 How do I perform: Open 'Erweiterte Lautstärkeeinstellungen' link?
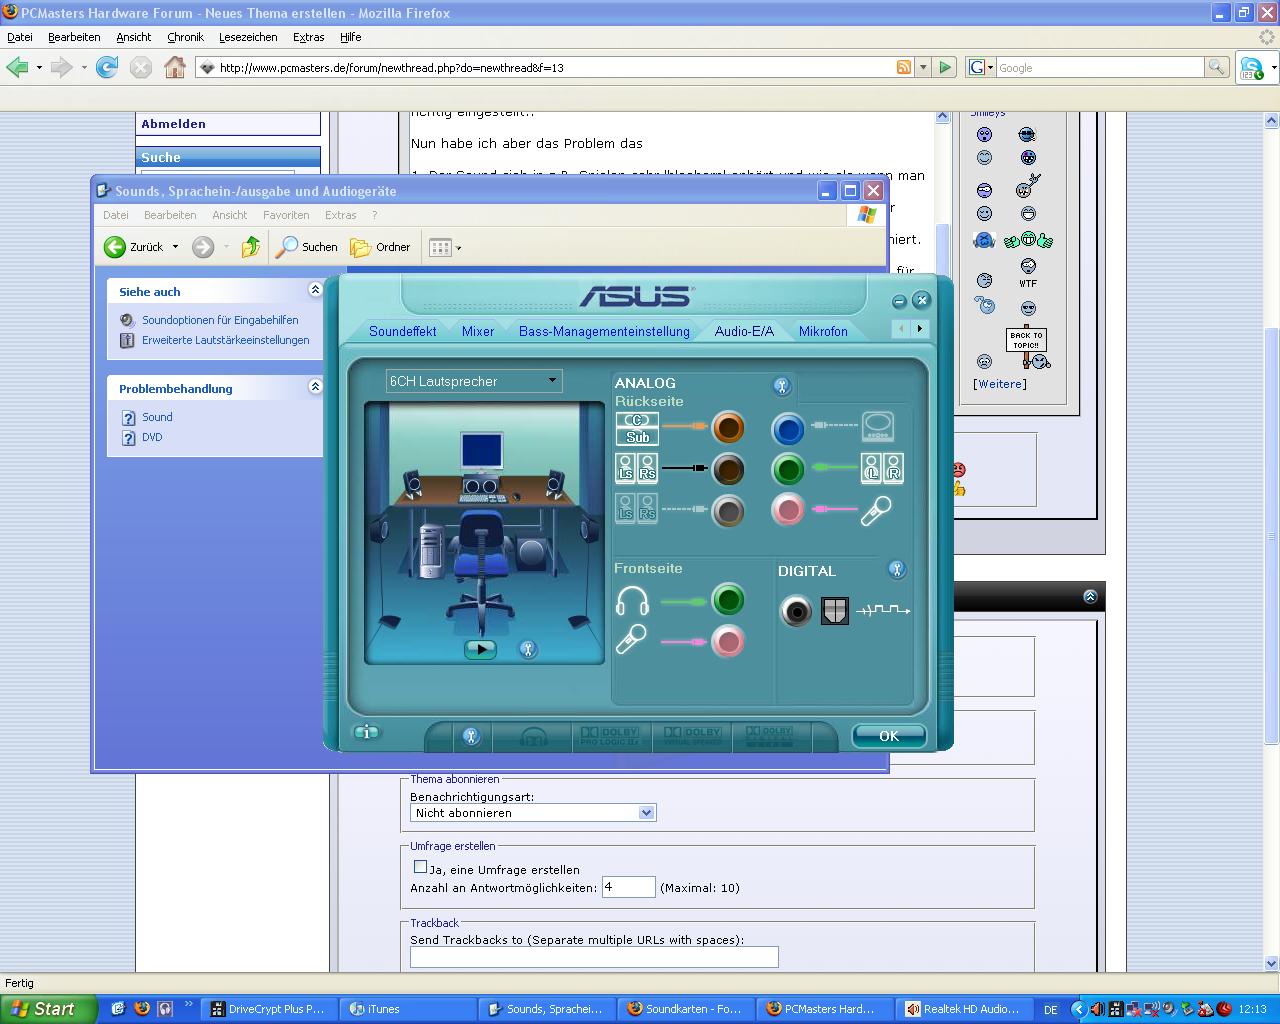226,340
